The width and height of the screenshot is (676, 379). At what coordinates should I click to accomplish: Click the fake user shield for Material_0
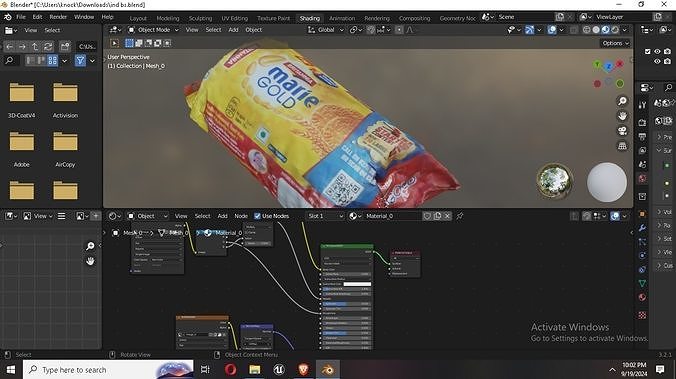(x=427, y=216)
